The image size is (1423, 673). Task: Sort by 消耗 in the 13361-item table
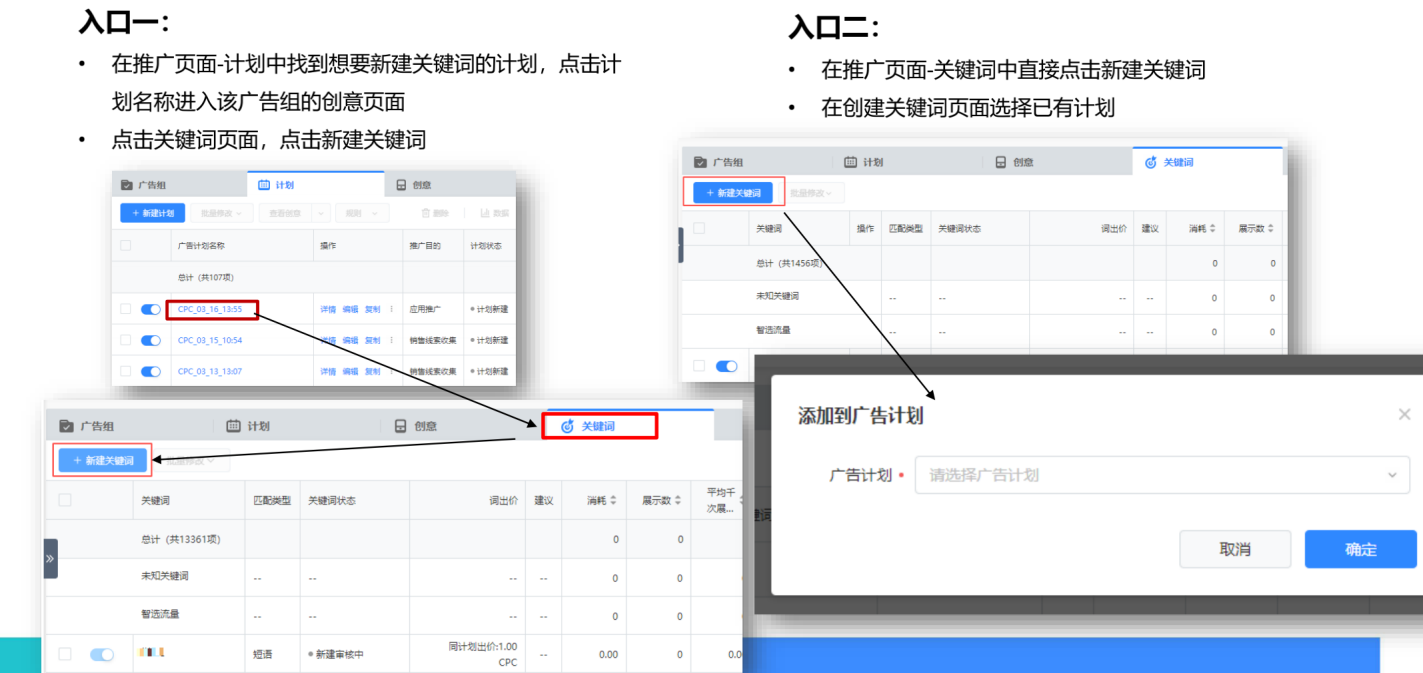coord(614,500)
